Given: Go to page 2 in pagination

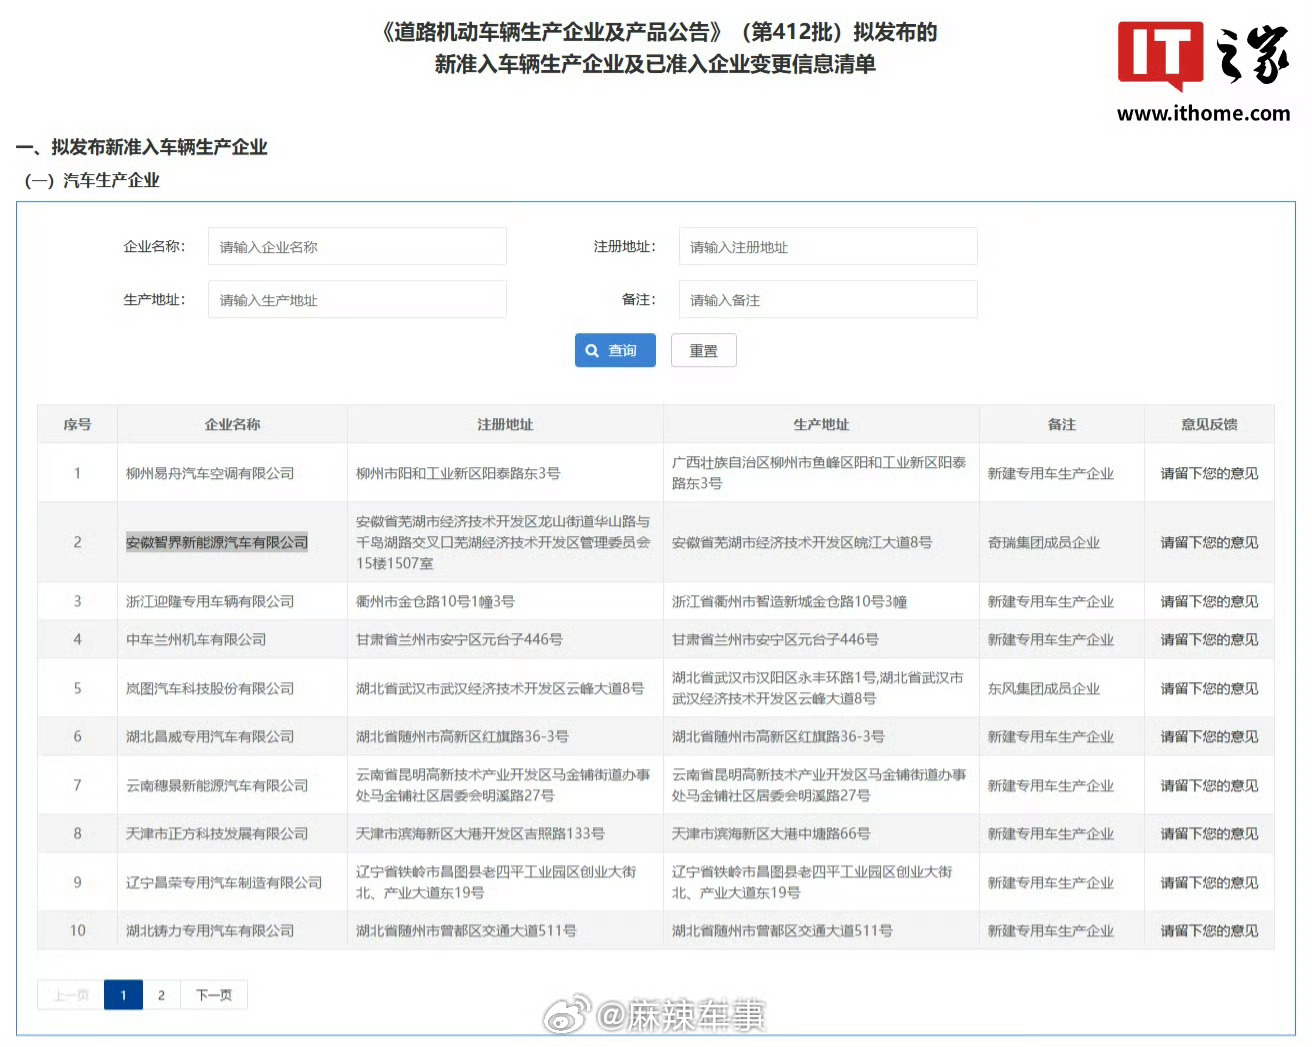Looking at the screenshot, I should pos(161,995).
